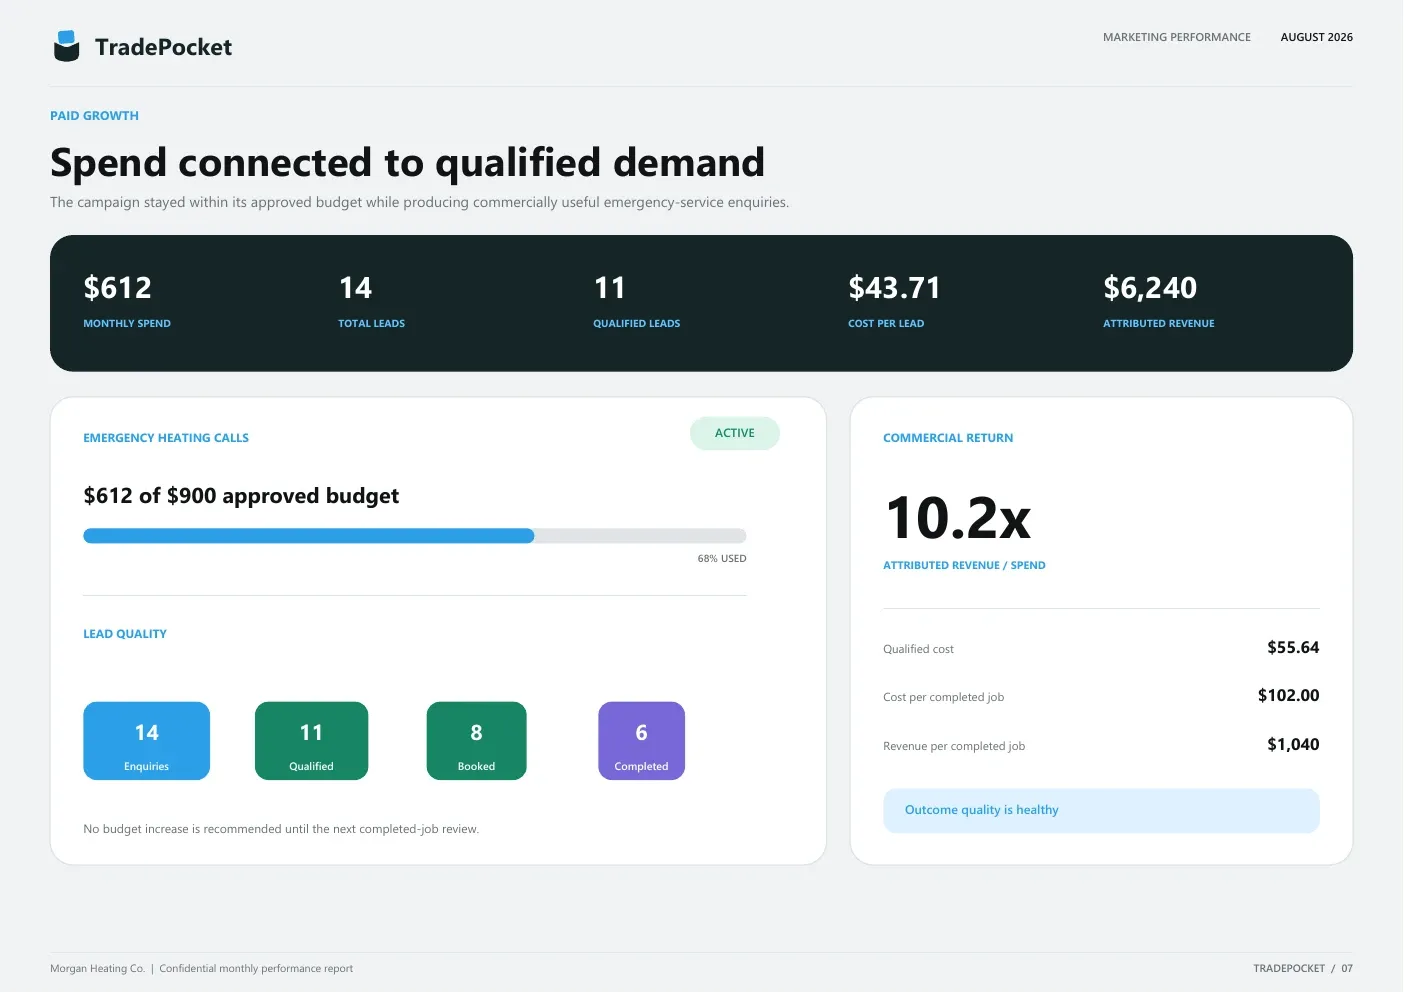This screenshot has width=1404, height=993.
Task: Select the green 11 Qualified tile
Action: point(312,741)
